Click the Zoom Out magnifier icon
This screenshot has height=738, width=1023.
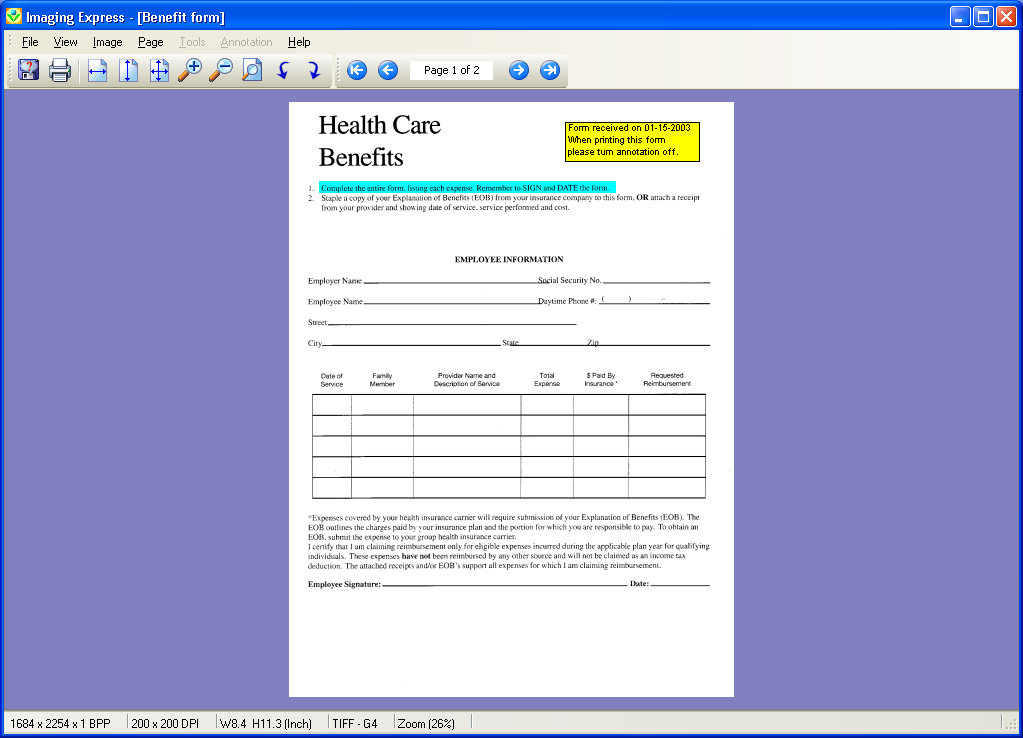[221, 70]
